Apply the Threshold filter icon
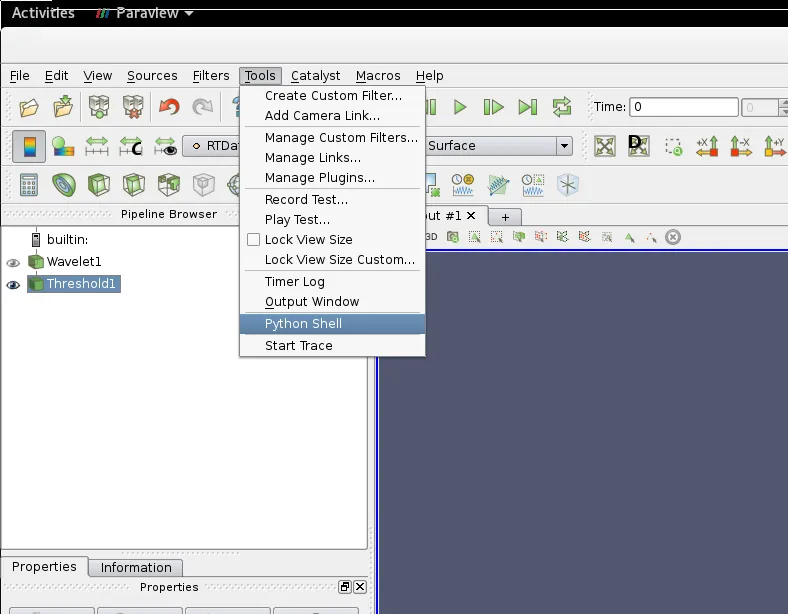788x614 pixels. click(x=169, y=184)
